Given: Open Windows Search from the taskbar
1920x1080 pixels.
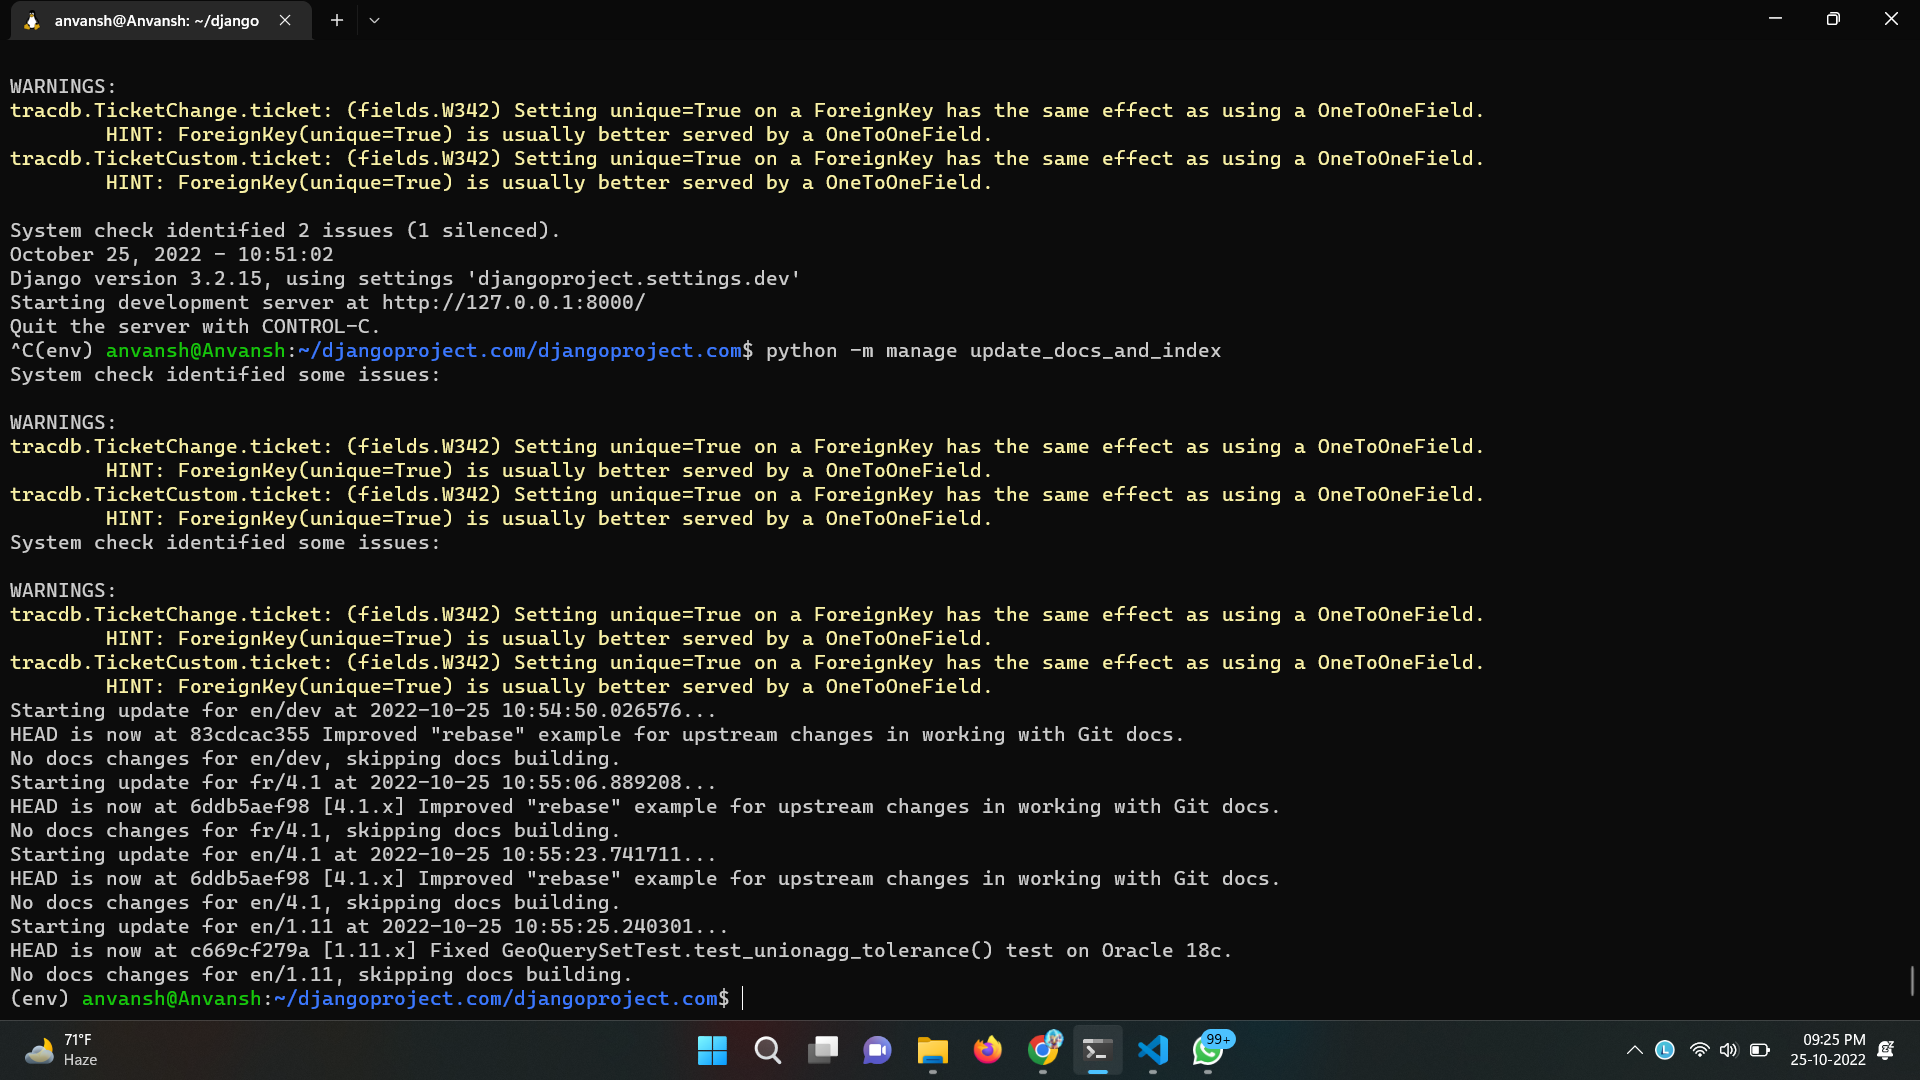Looking at the screenshot, I should click(x=767, y=1051).
